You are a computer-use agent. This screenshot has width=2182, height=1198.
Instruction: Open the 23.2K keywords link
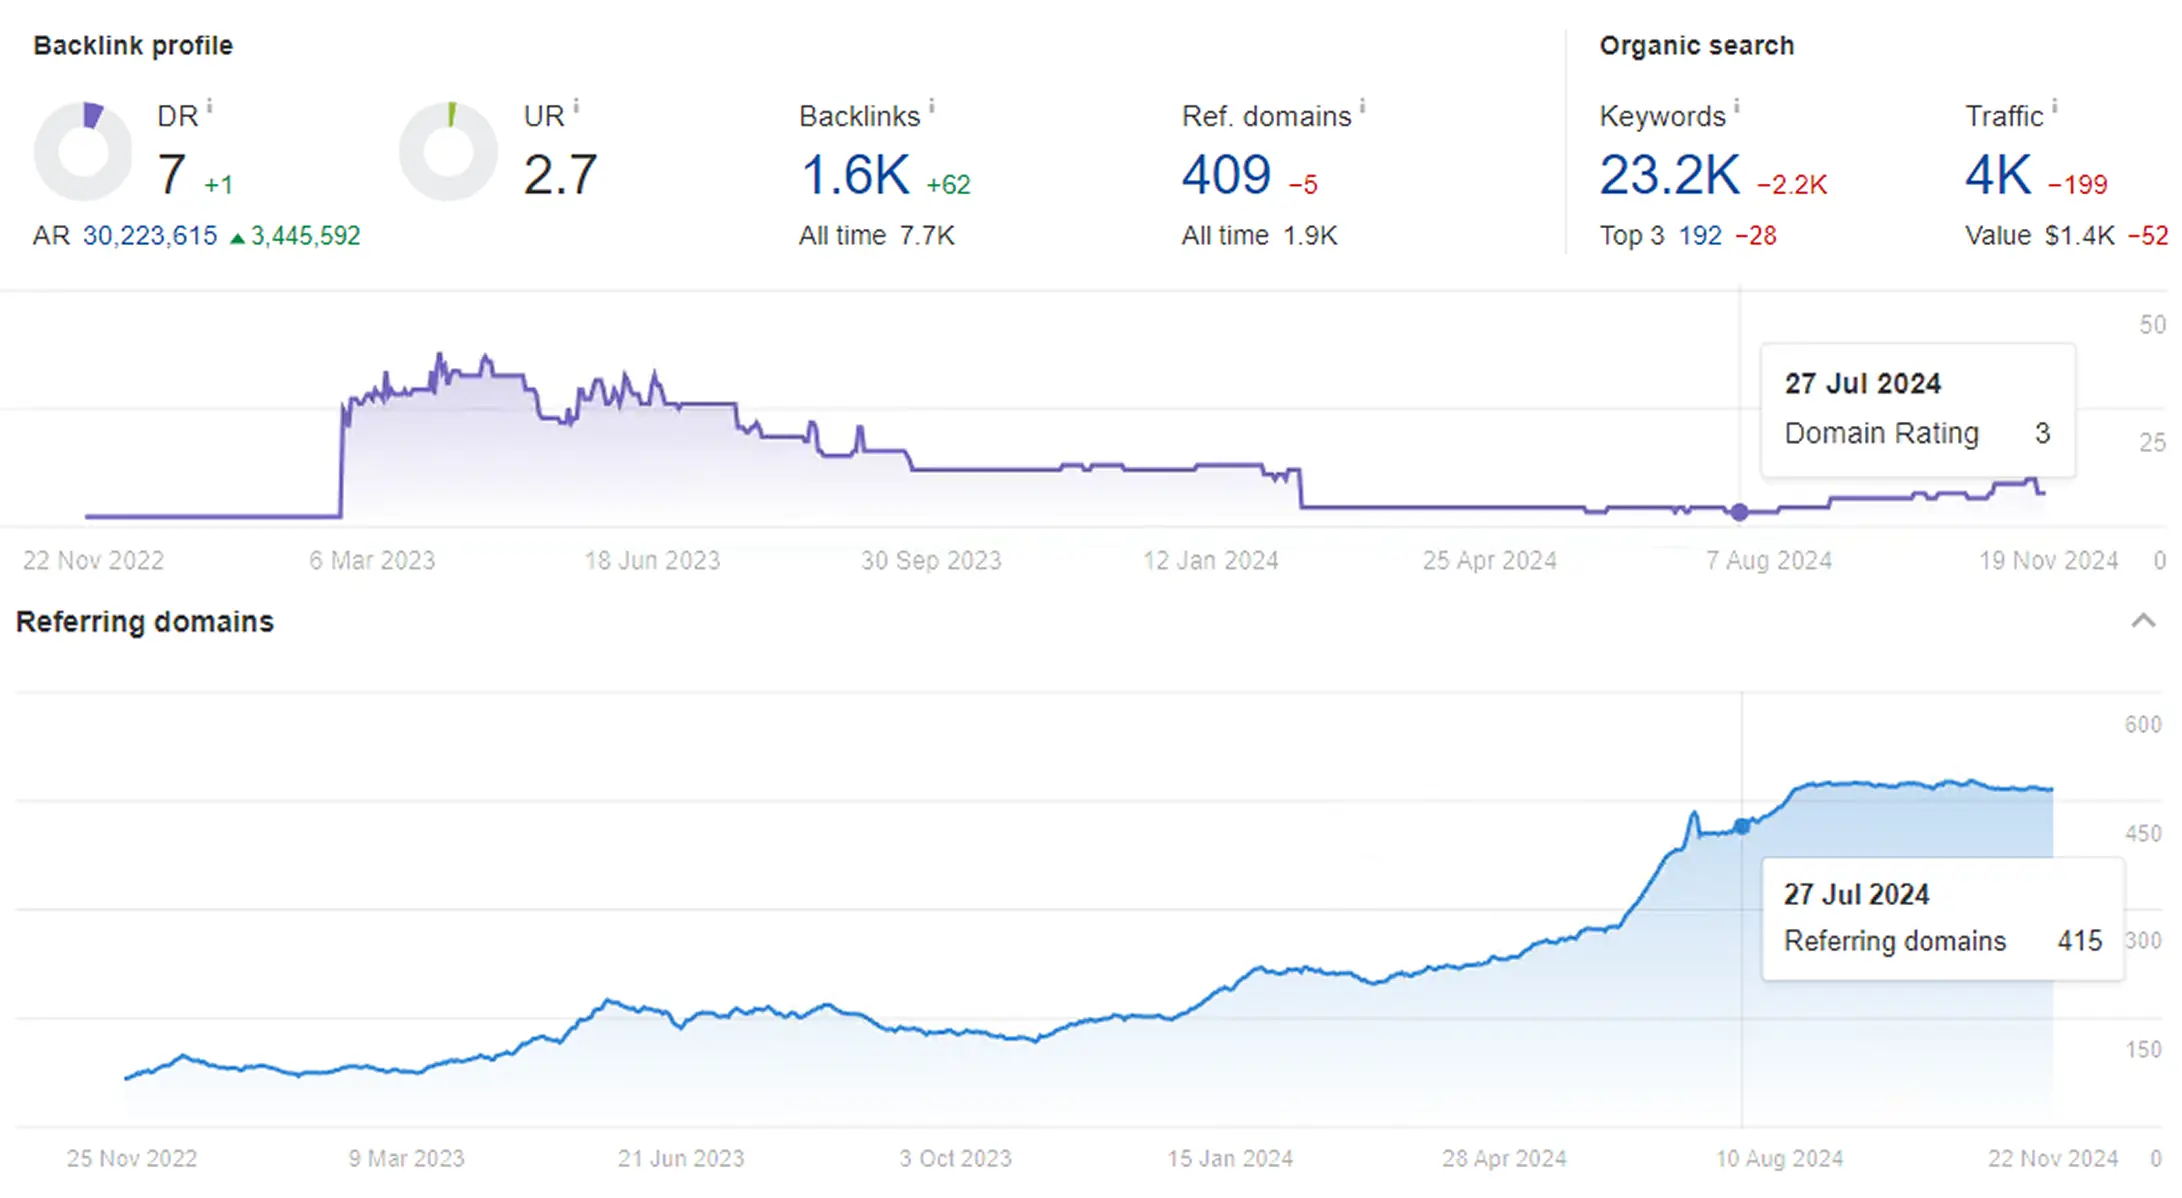click(1670, 175)
